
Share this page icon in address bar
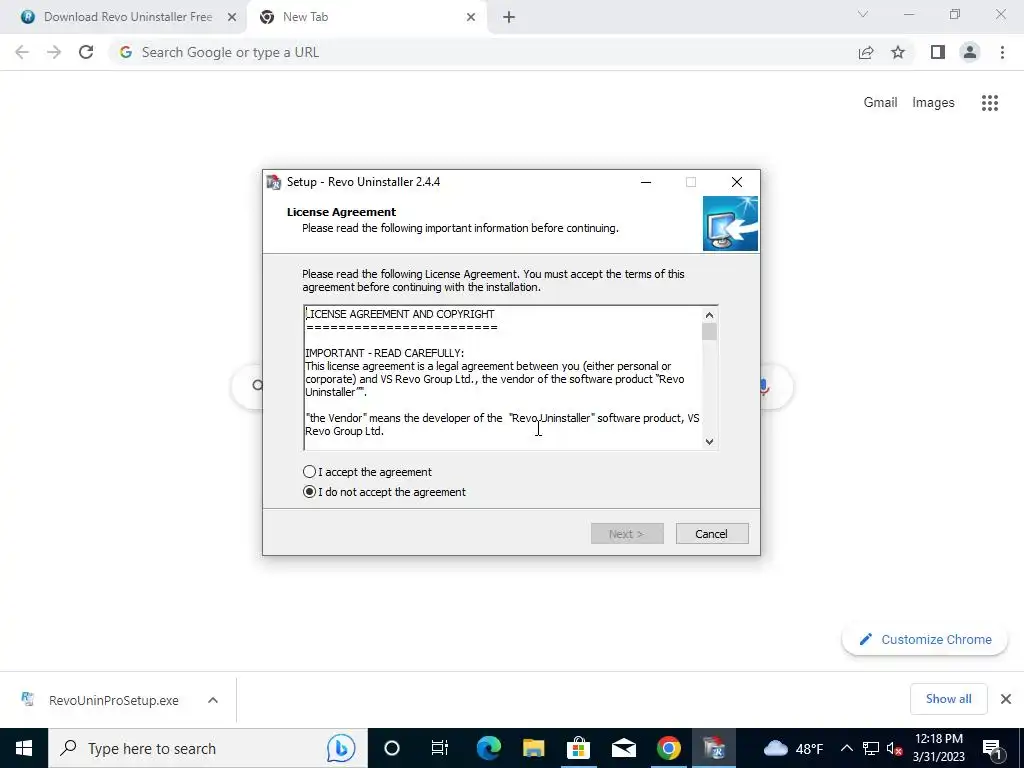click(x=866, y=52)
